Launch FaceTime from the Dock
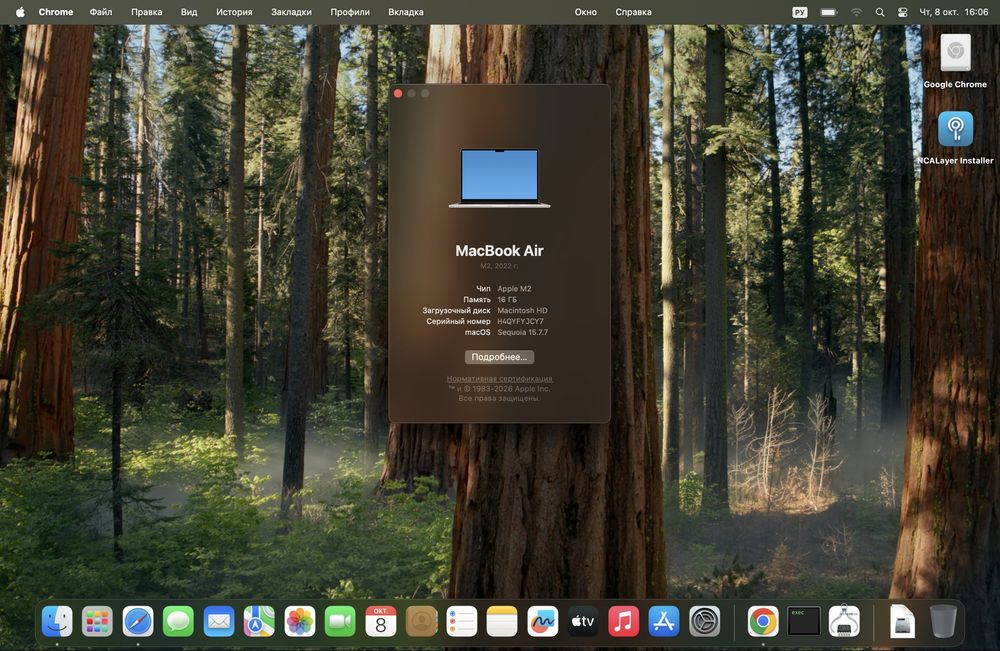 (340, 621)
